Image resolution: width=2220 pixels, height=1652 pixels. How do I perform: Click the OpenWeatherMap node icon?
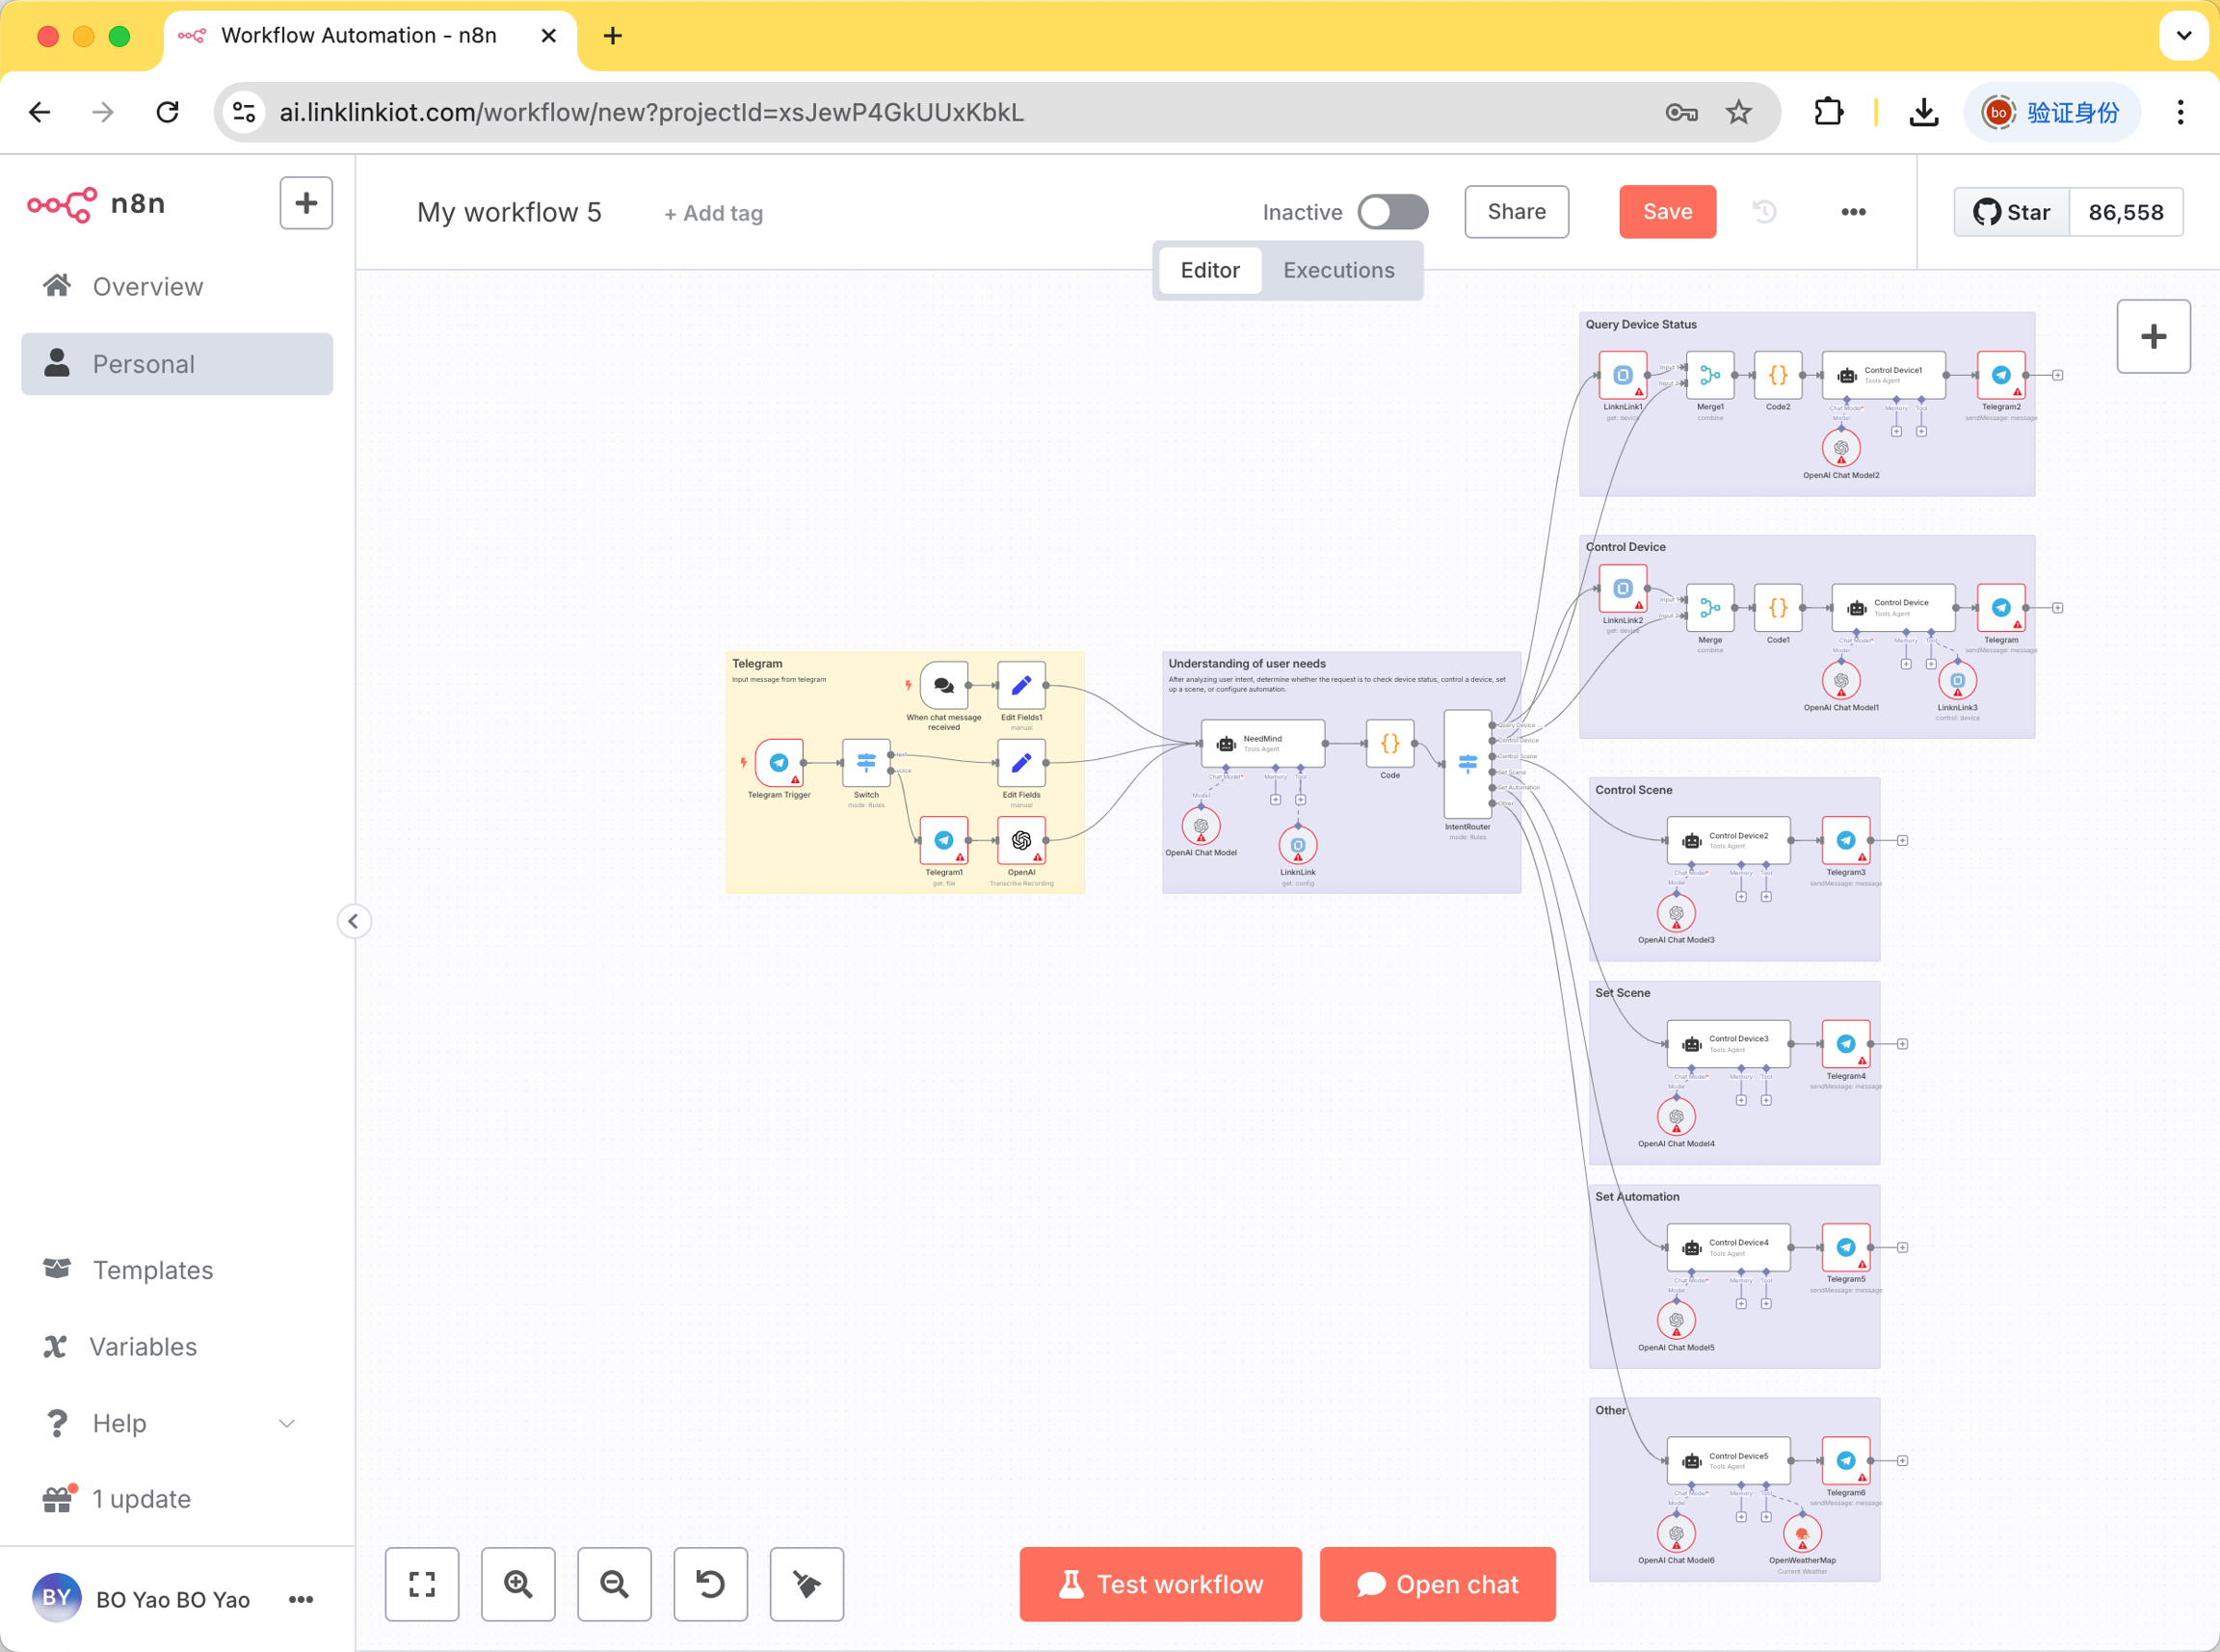click(1802, 1533)
